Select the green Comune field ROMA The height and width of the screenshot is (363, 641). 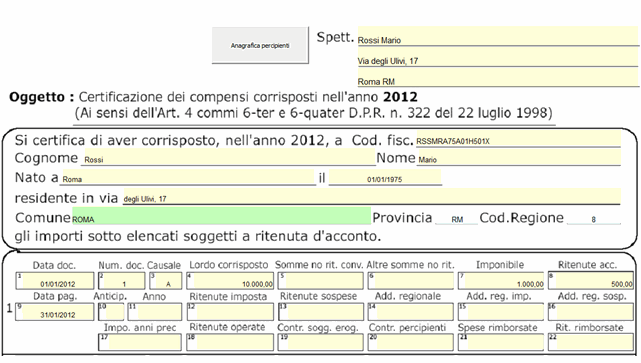(221, 216)
